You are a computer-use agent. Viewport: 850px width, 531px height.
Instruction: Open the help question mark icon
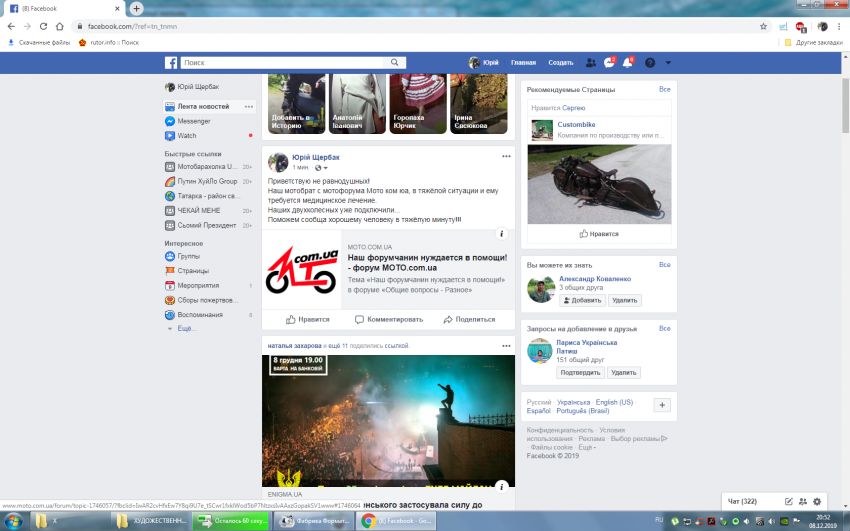(650, 63)
